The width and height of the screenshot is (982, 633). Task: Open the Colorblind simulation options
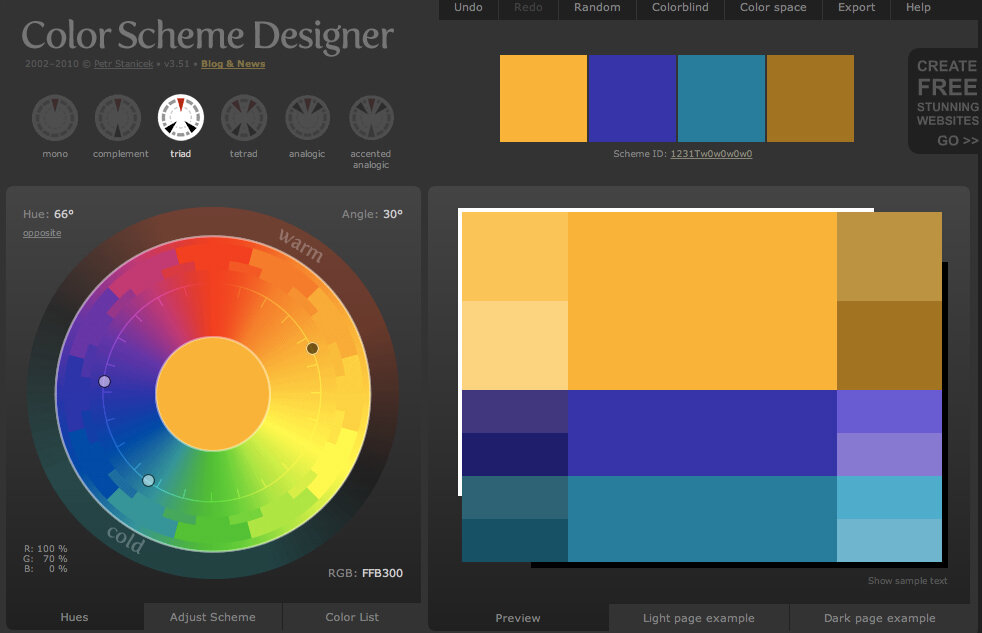click(x=679, y=8)
